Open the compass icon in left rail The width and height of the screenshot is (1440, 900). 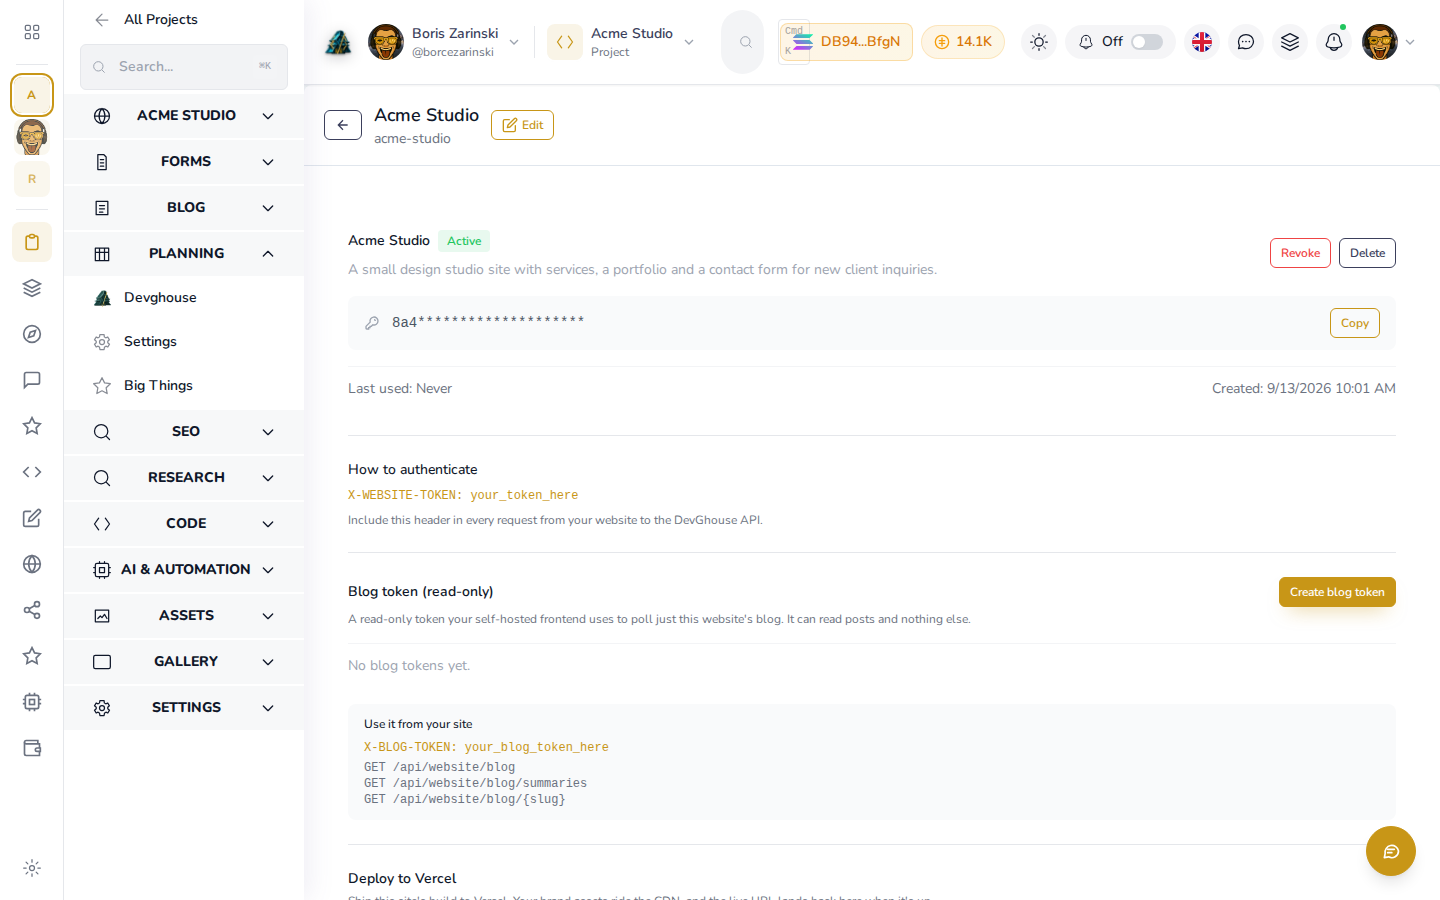[32, 334]
